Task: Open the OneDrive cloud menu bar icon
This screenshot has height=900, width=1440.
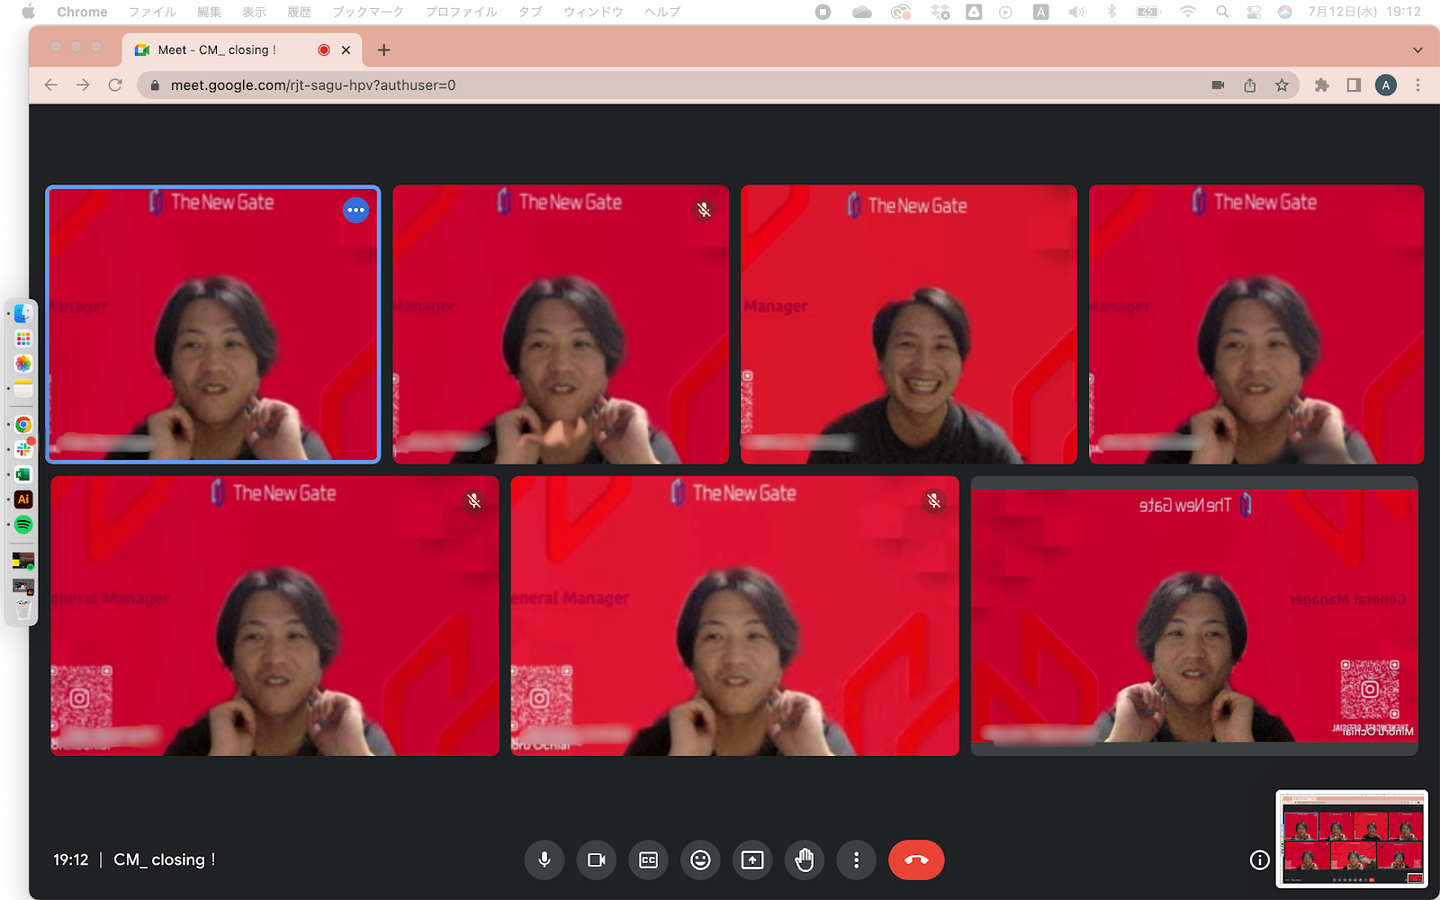Action: point(862,12)
